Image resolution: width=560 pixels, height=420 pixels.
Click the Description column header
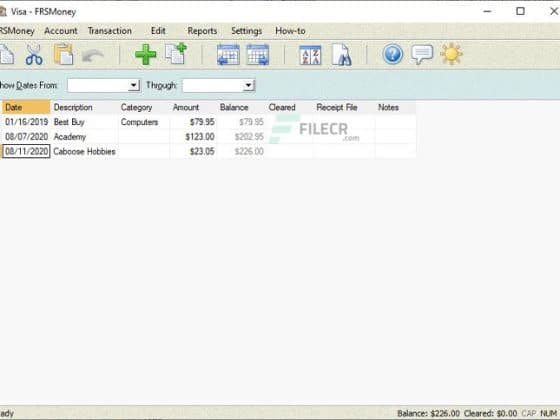84,108
